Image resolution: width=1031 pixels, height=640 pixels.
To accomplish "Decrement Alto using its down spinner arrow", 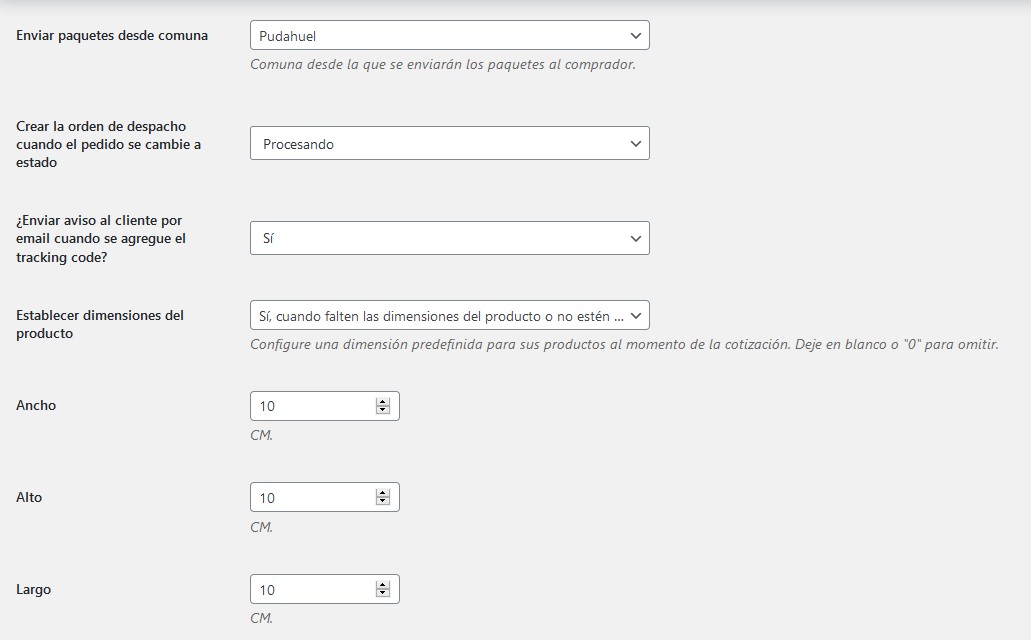I will (x=382, y=503).
